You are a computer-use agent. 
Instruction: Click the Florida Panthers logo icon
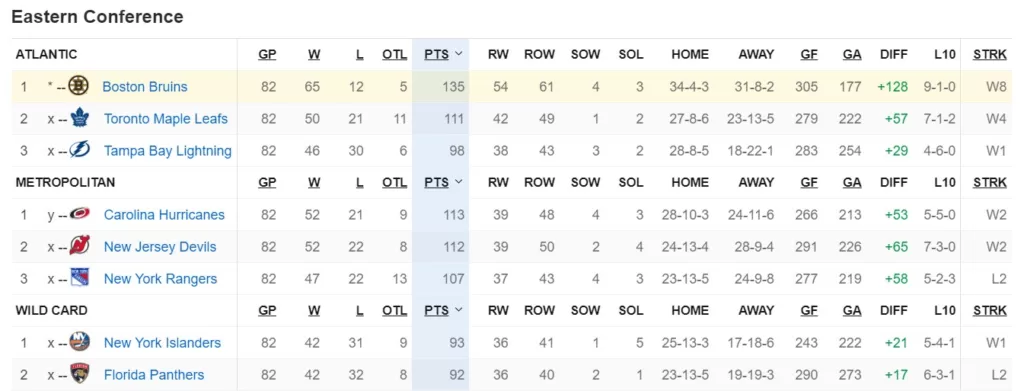coord(80,374)
